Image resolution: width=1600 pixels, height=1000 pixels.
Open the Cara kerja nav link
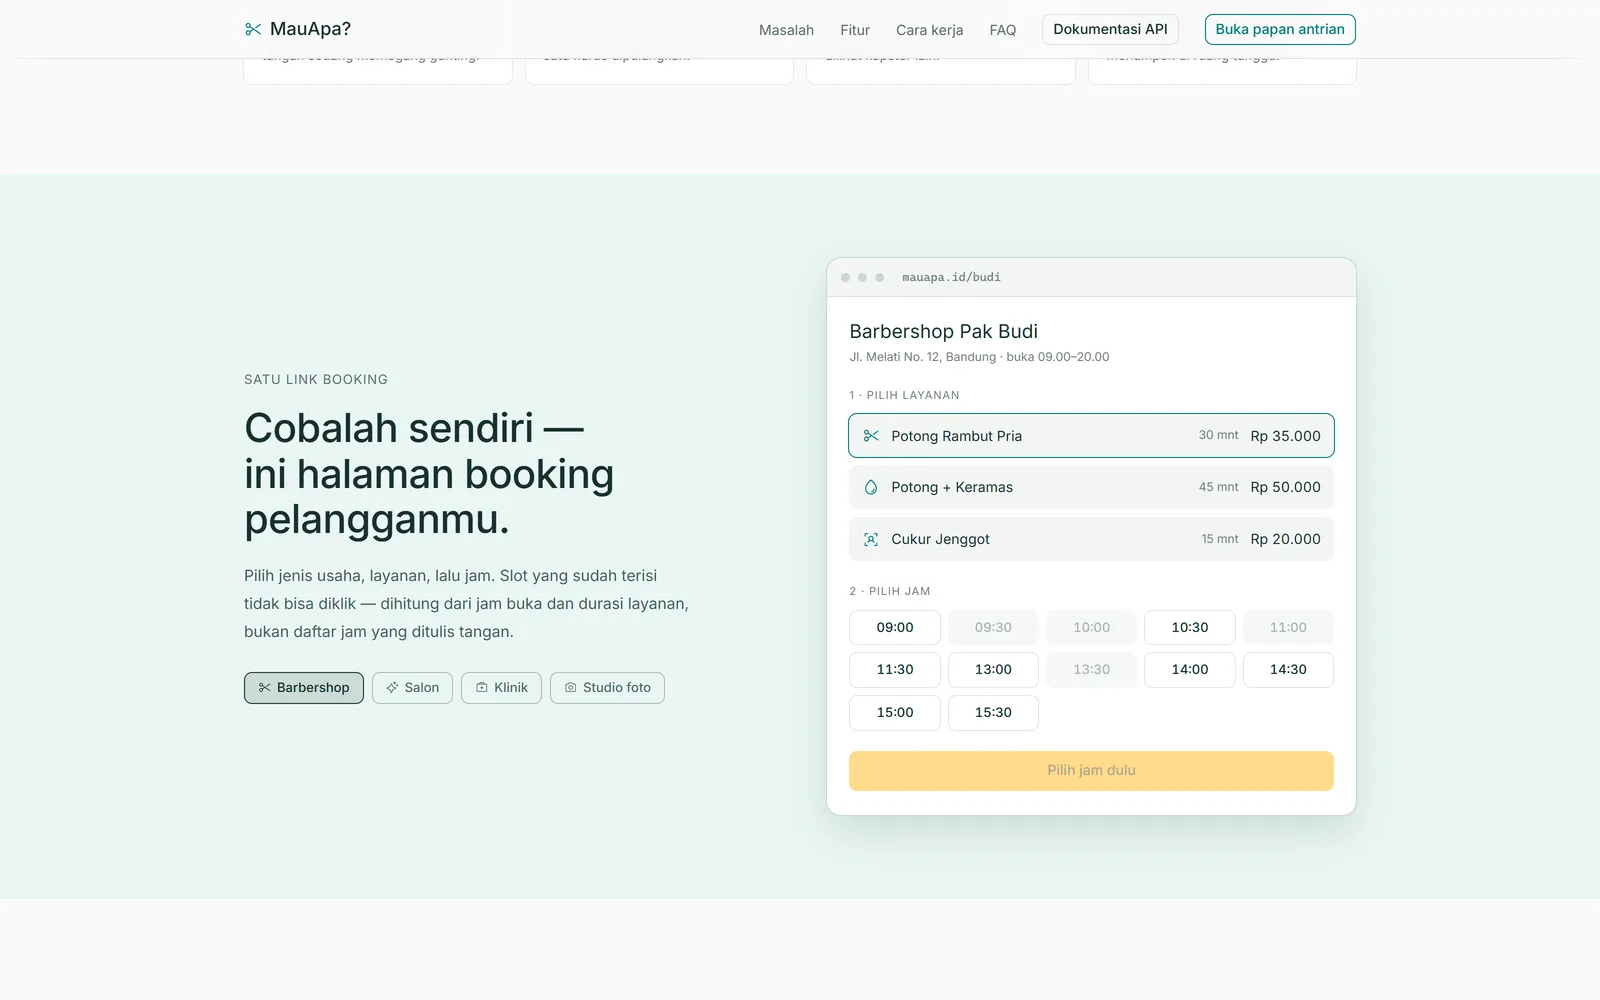tap(930, 30)
